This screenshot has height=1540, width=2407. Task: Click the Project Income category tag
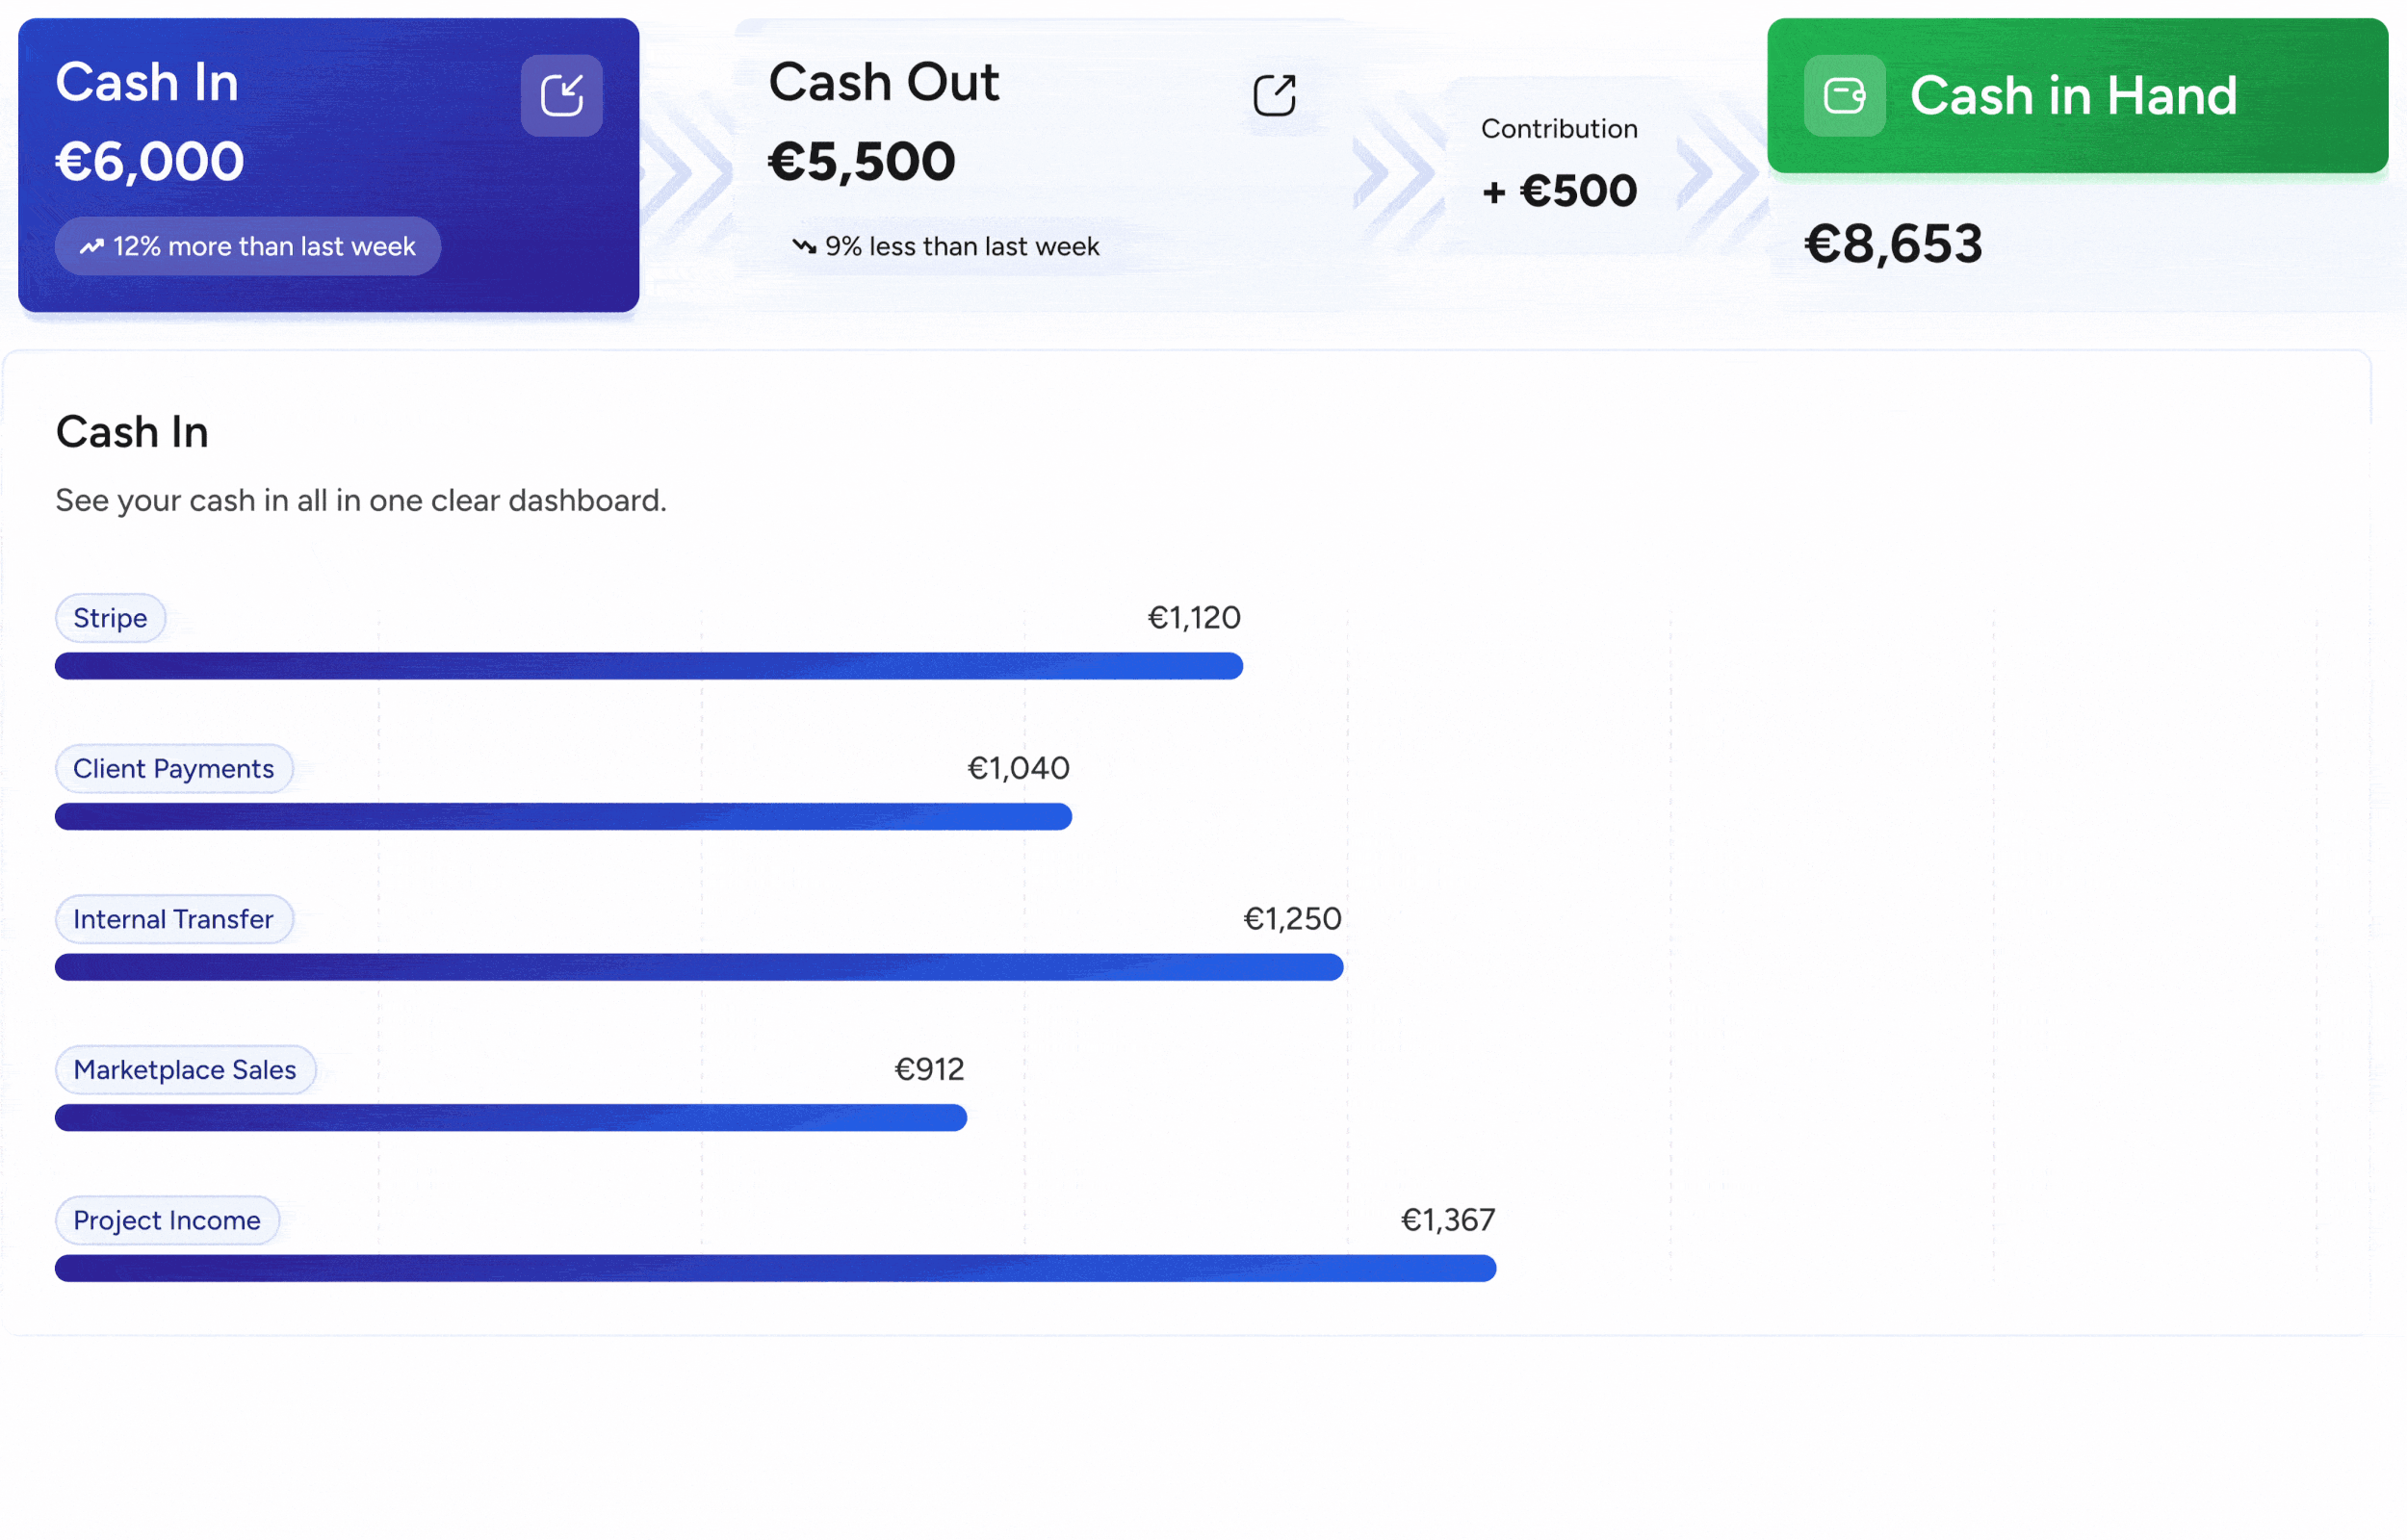[x=166, y=1220]
